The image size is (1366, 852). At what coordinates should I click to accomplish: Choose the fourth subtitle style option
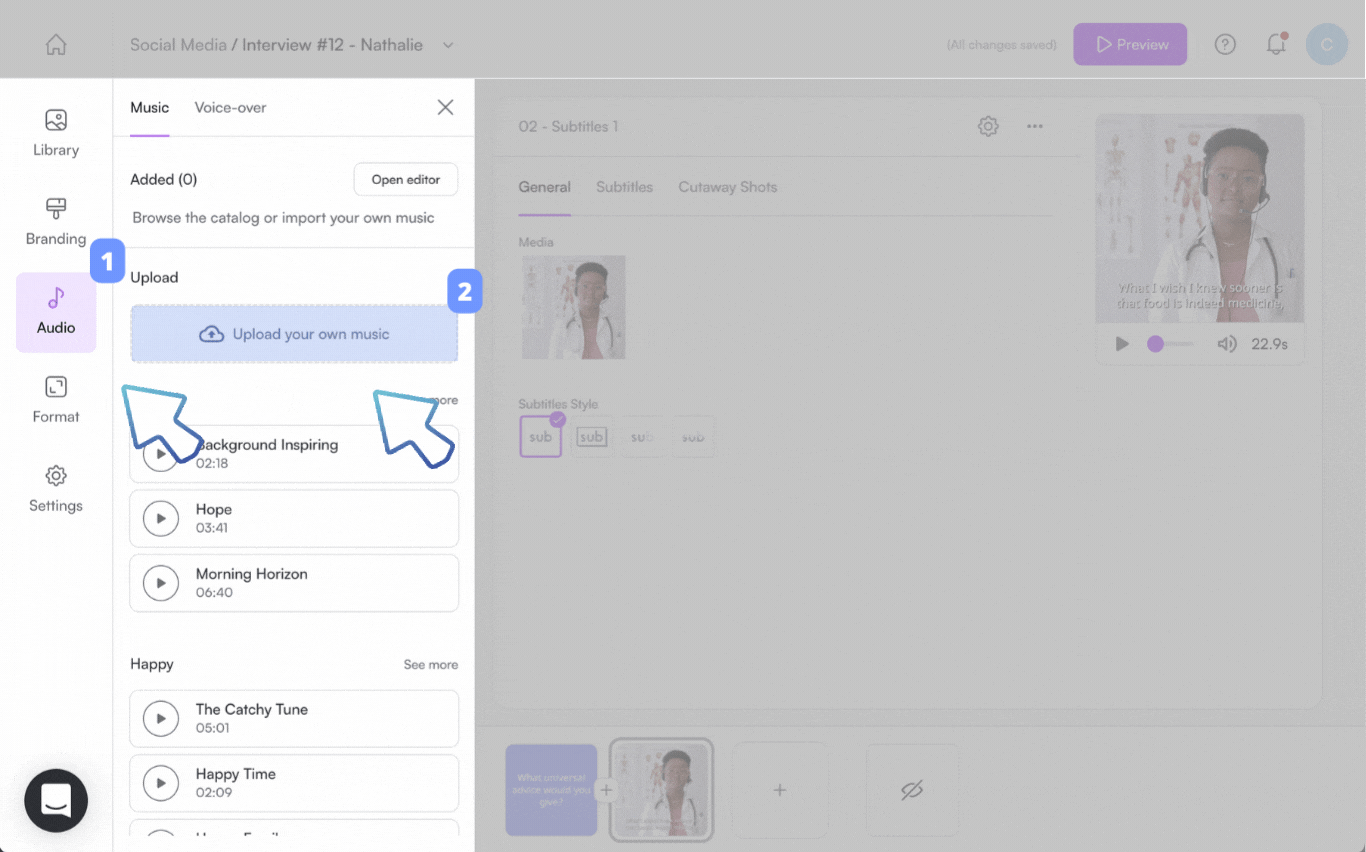693,437
